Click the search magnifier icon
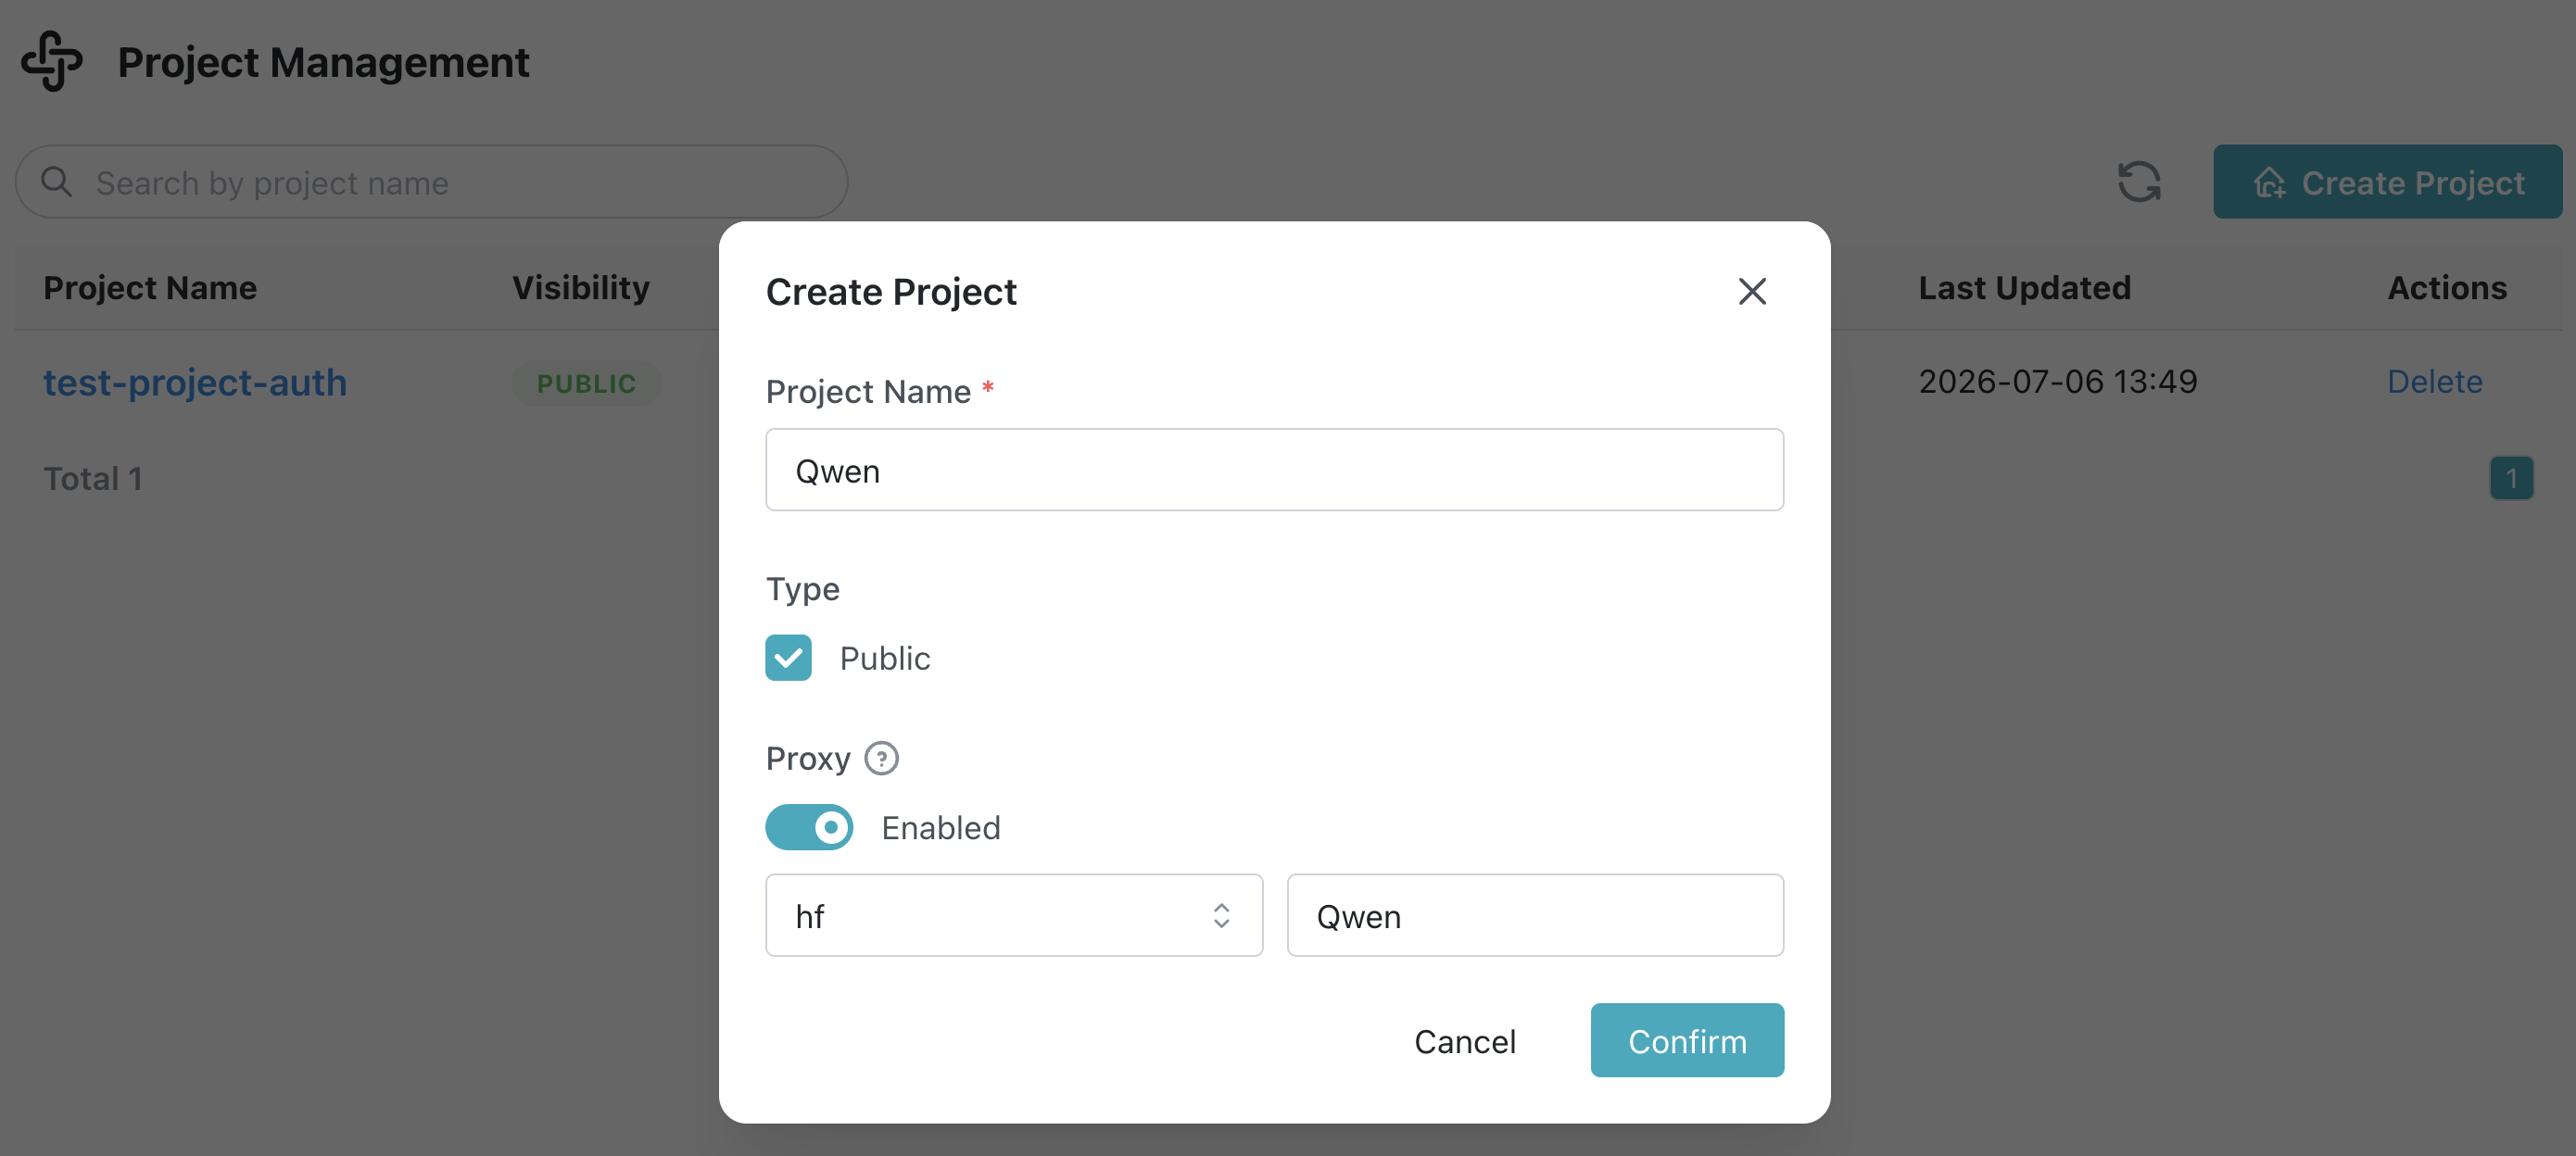Screen dimensions: 2576x1156 56,182
